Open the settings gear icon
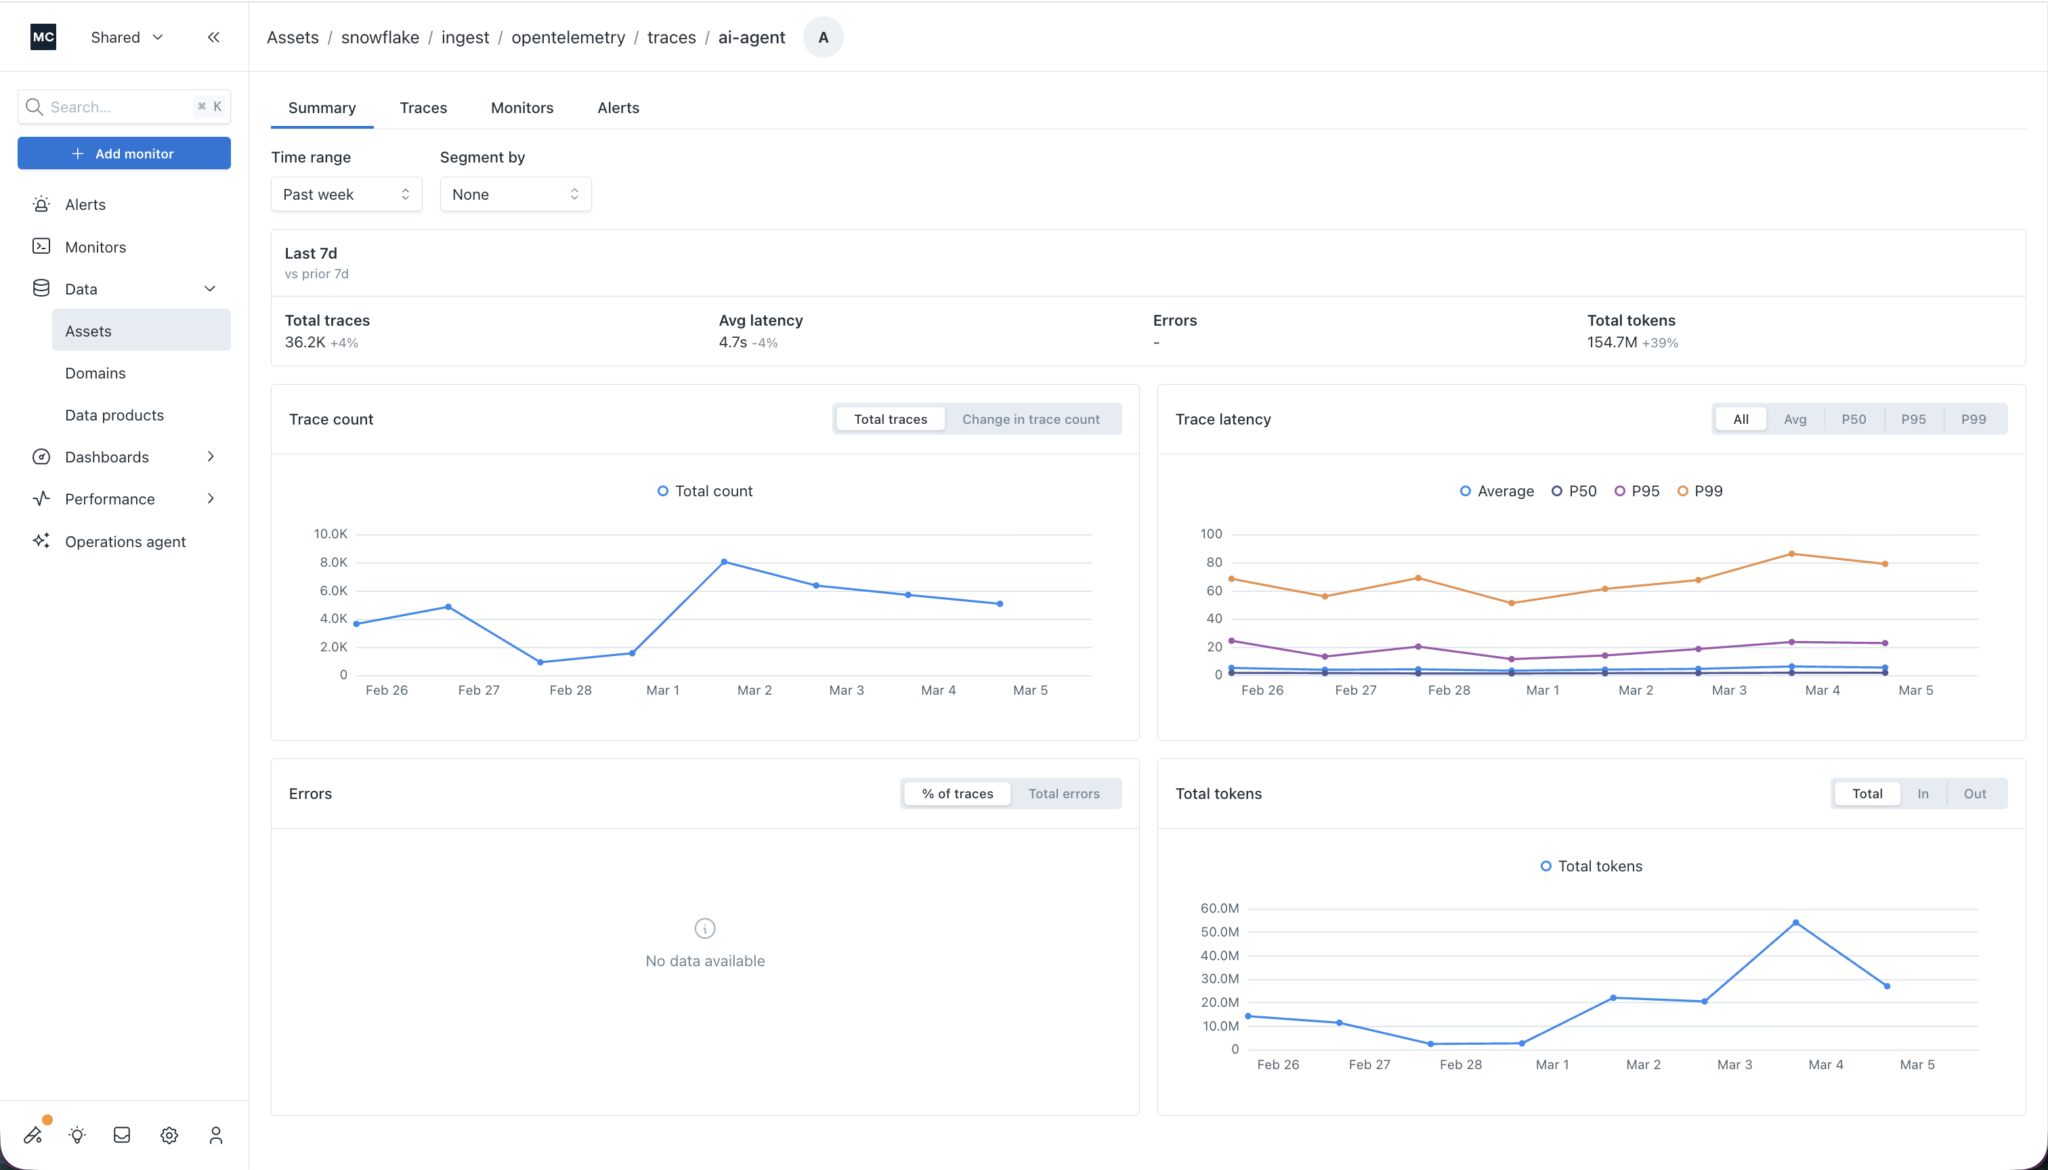The width and height of the screenshot is (2048, 1170). [x=169, y=1135]
